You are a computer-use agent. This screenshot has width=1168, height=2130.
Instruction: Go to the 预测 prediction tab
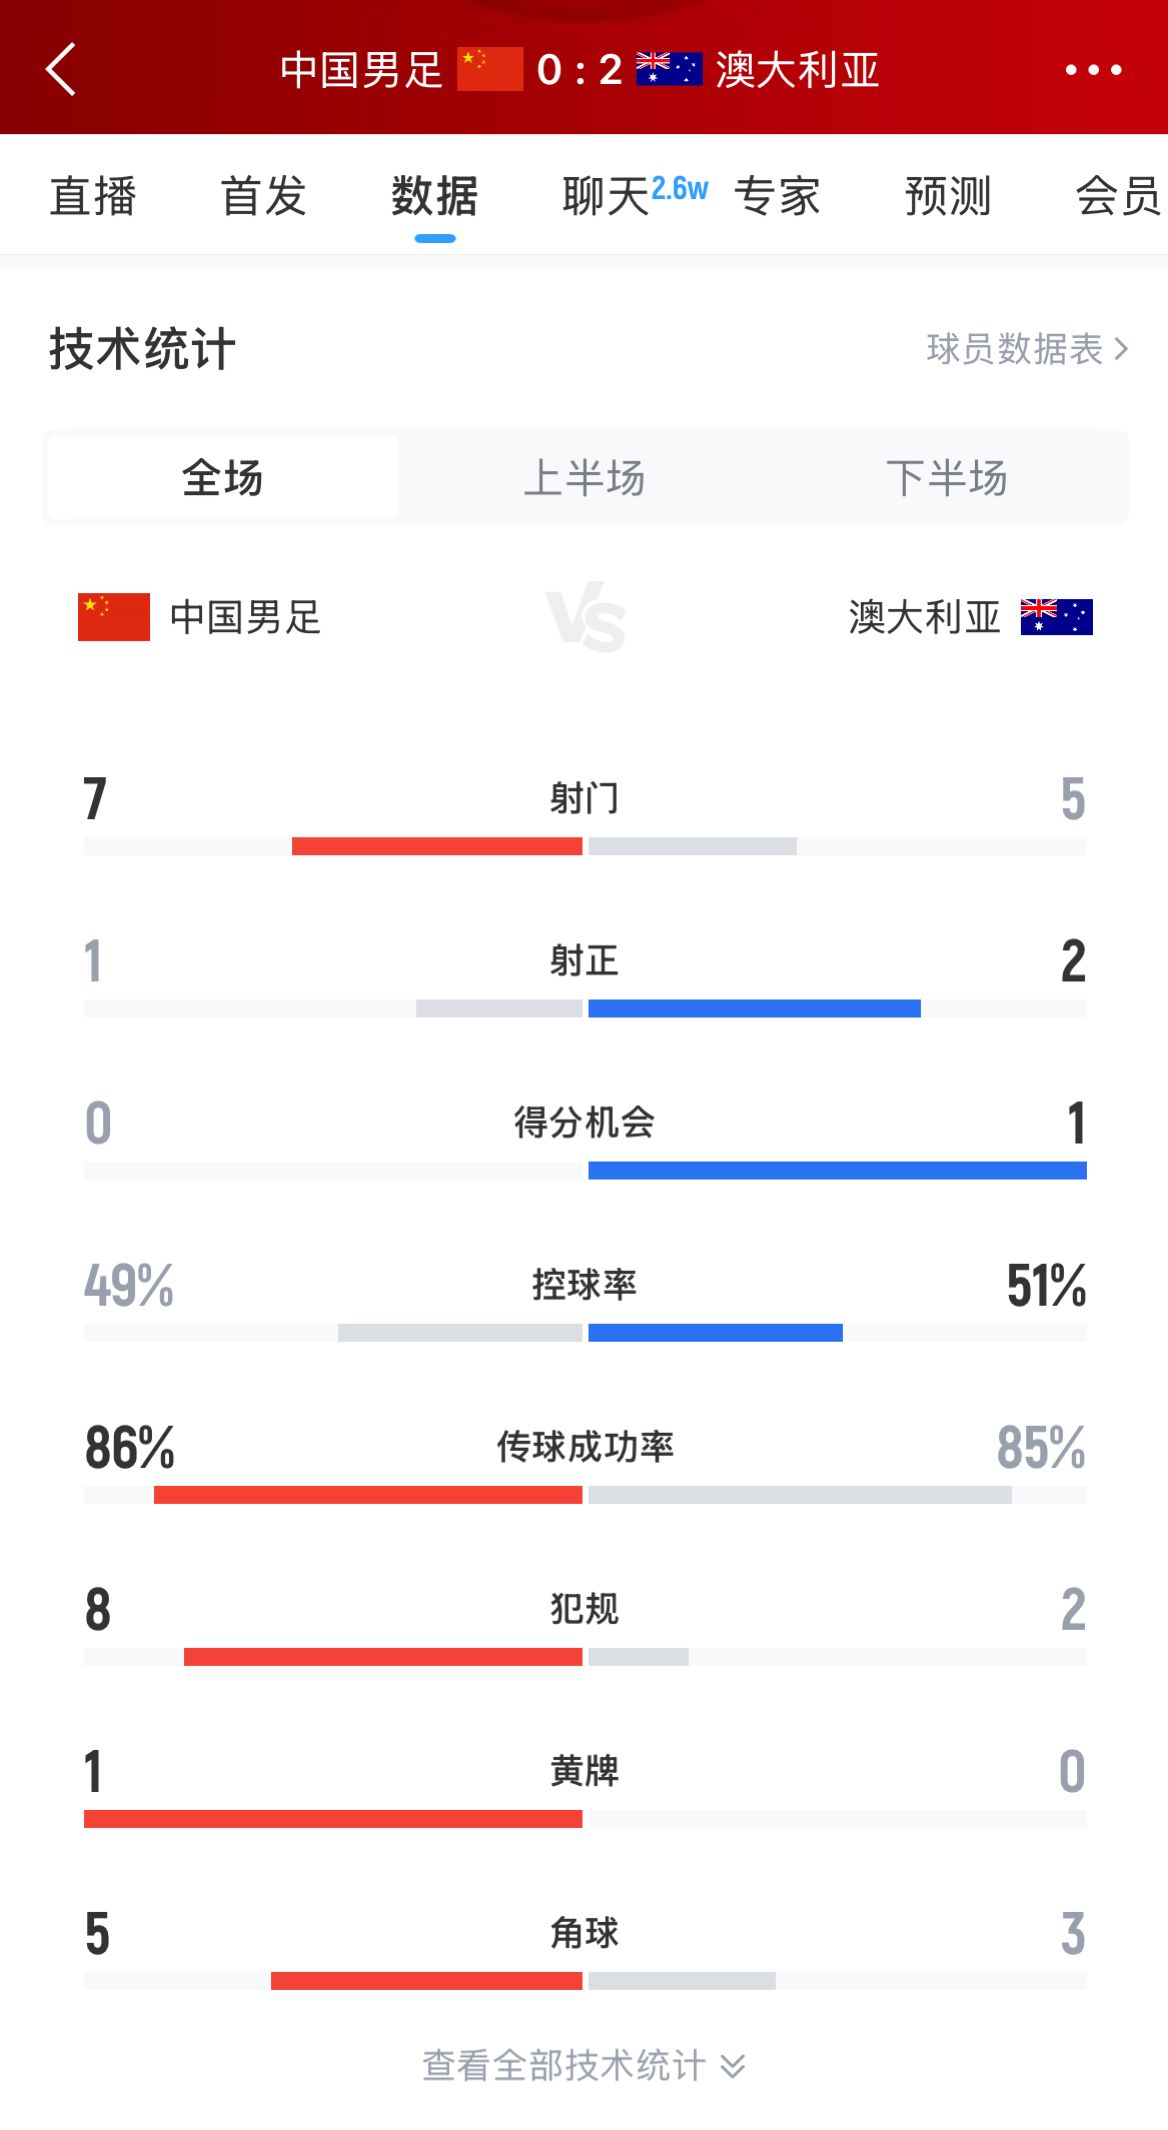click(x=947, y=195)
